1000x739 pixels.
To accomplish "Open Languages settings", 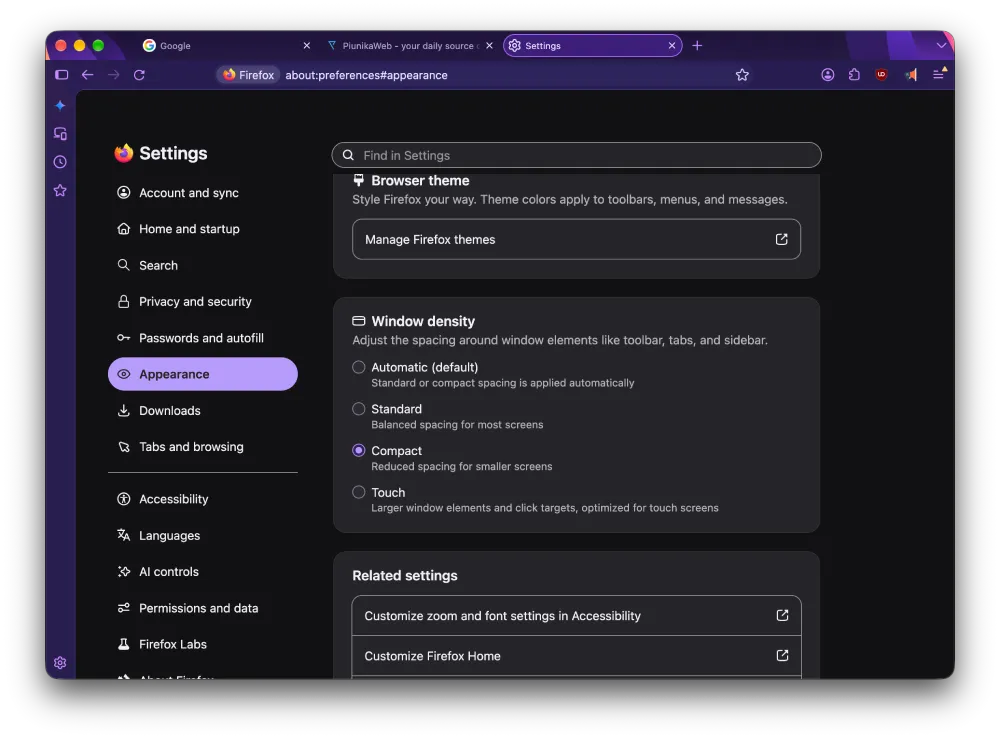I will [x=203, y=536].
